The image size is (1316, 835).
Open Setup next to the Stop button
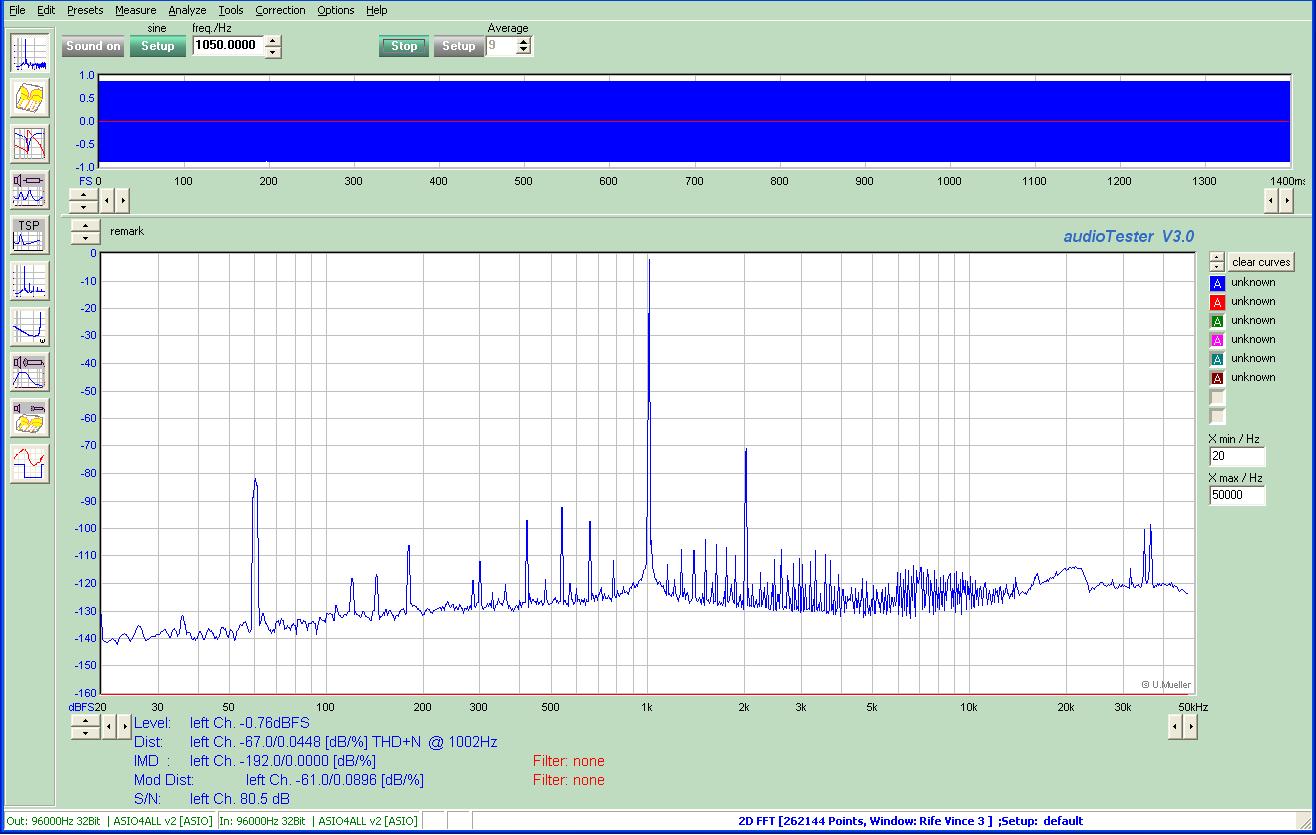(x=458, y=46)
